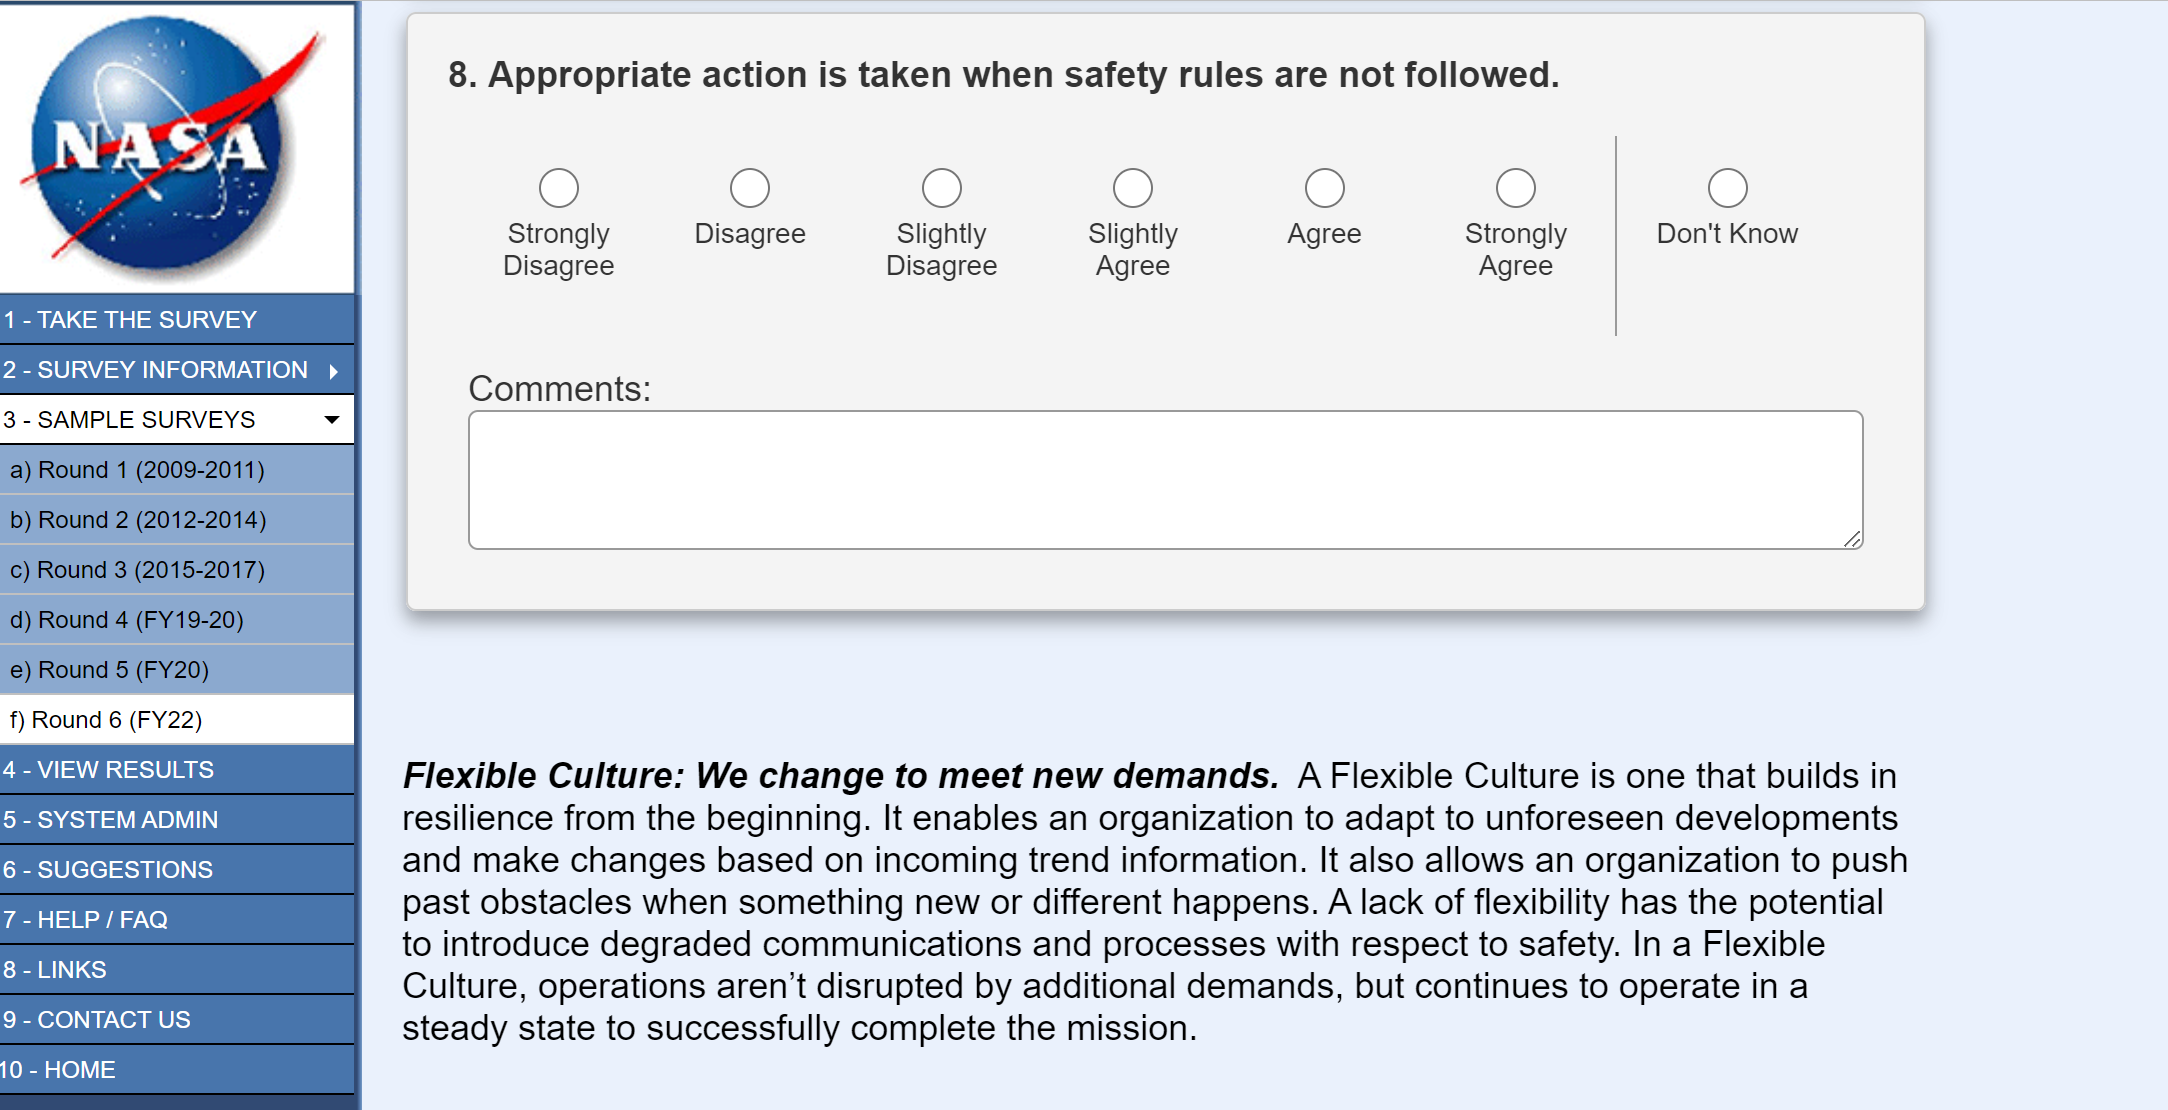This screenshot has width=2168, height=1110.
Task: Open the System Admin menu item
Action: click(110, 820)
